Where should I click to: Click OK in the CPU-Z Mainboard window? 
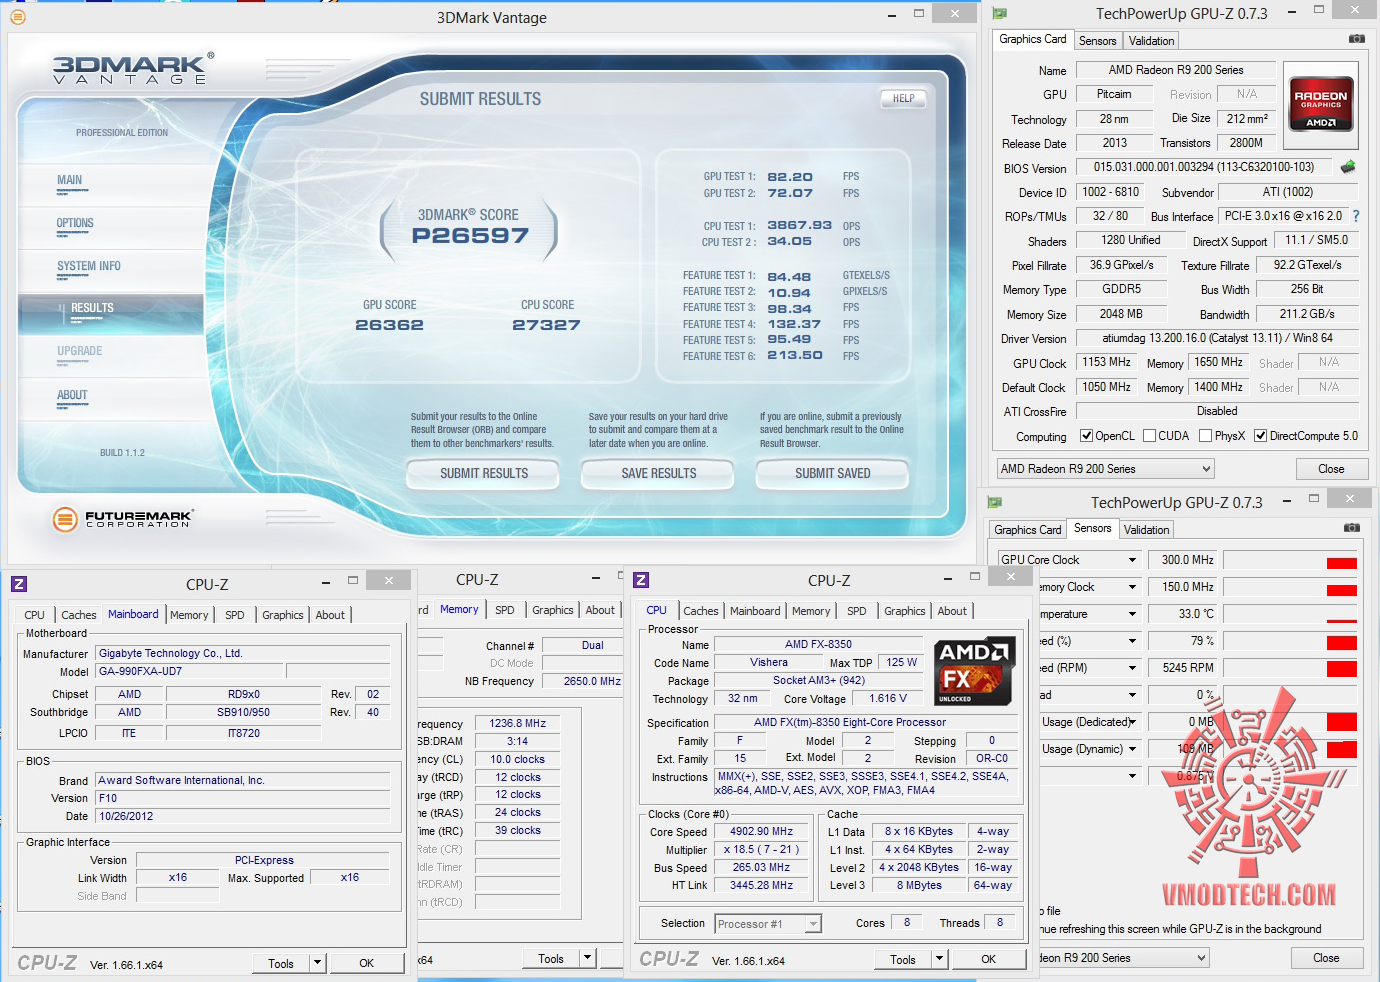367,963
